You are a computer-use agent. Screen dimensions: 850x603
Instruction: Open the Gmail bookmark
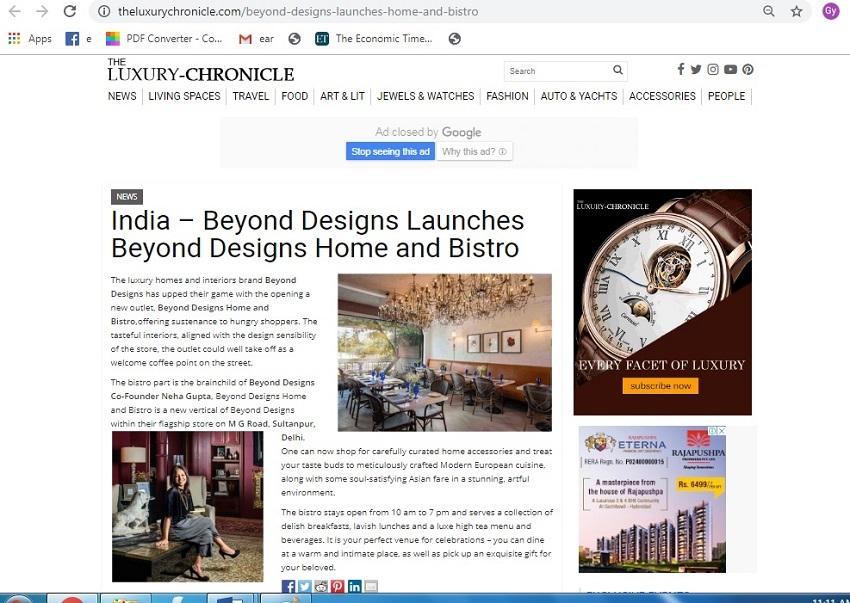point(256,39)
